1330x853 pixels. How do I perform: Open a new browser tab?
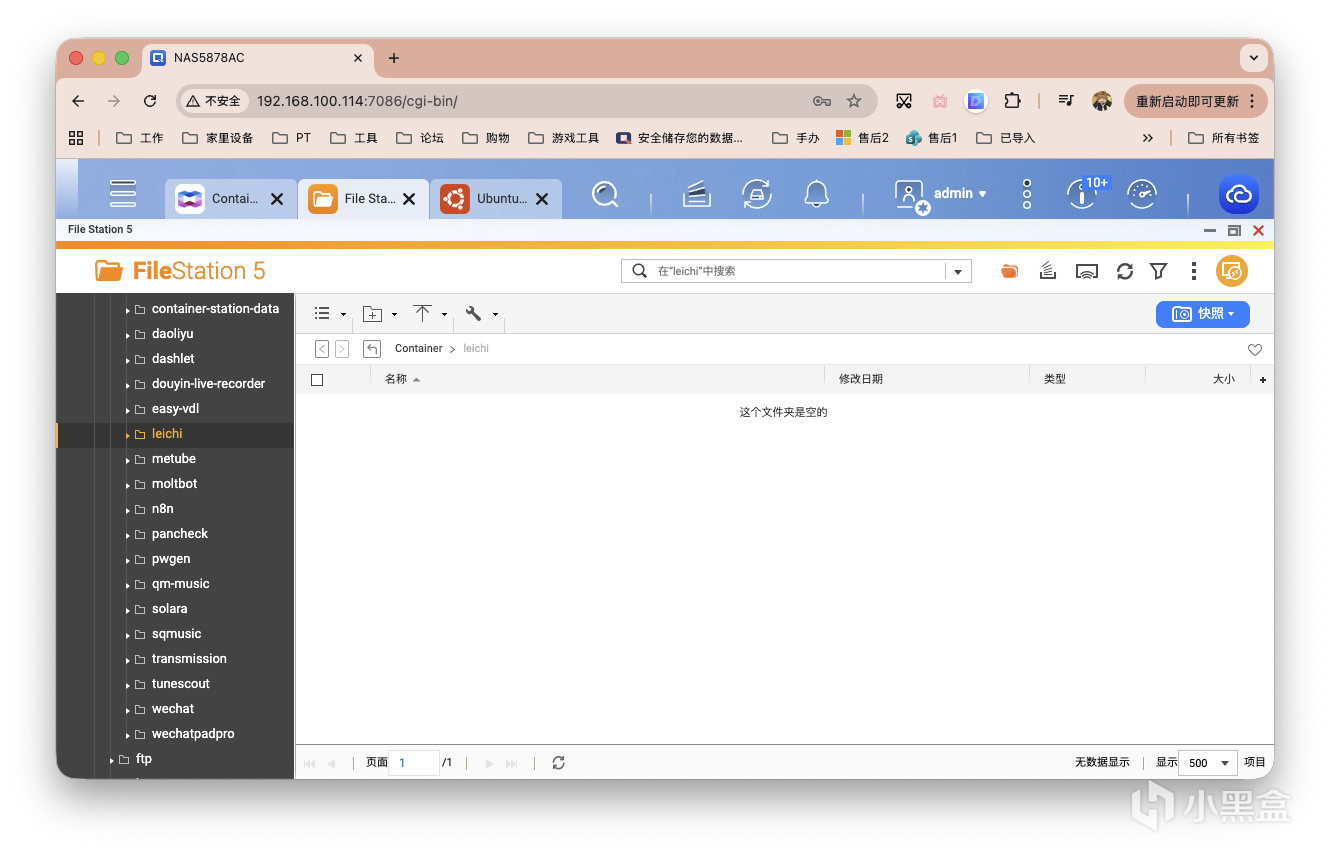click(394, 58)
